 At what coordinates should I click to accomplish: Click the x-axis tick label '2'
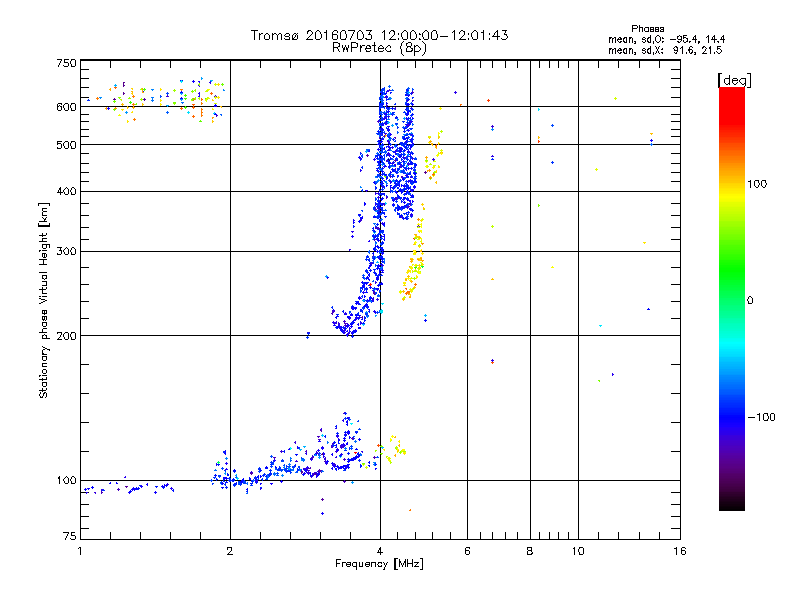point(230,551)
